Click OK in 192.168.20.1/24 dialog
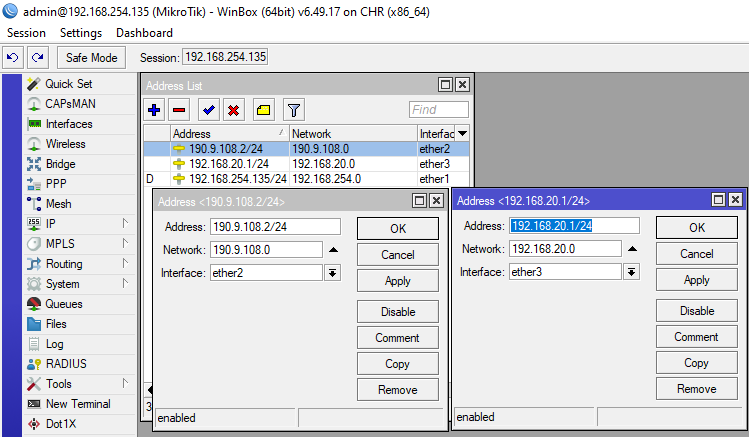The width and height of the screenshot is (749, 437). pos(697,228)
